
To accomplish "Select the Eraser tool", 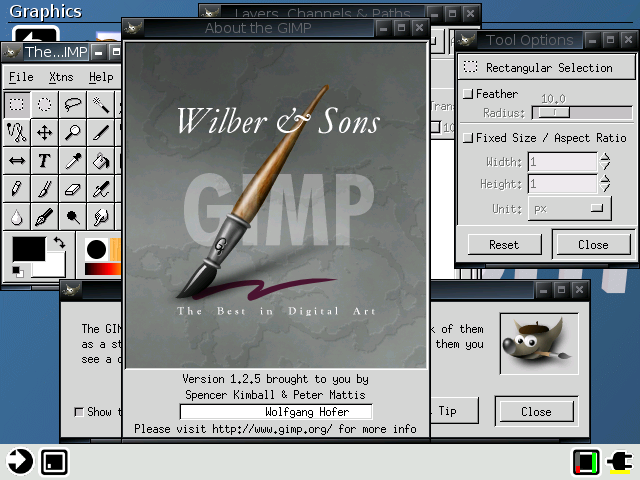I will [x=73, y=189].
